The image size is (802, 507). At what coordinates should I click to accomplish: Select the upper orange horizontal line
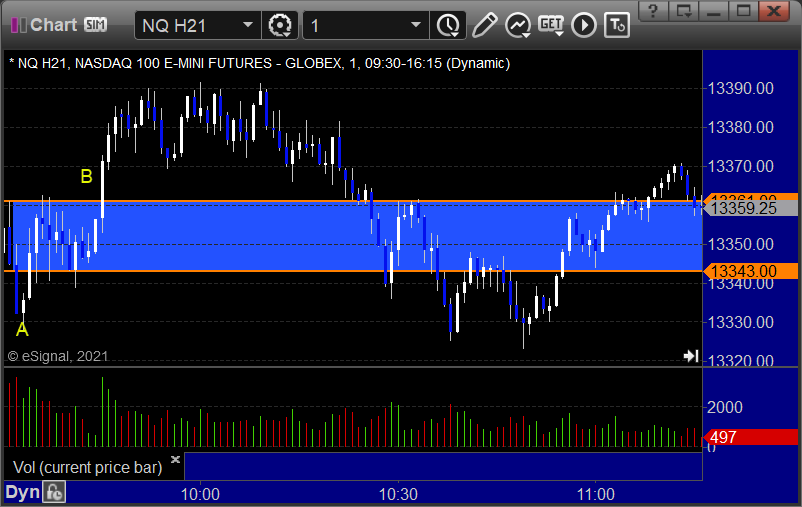click(353, 201)
